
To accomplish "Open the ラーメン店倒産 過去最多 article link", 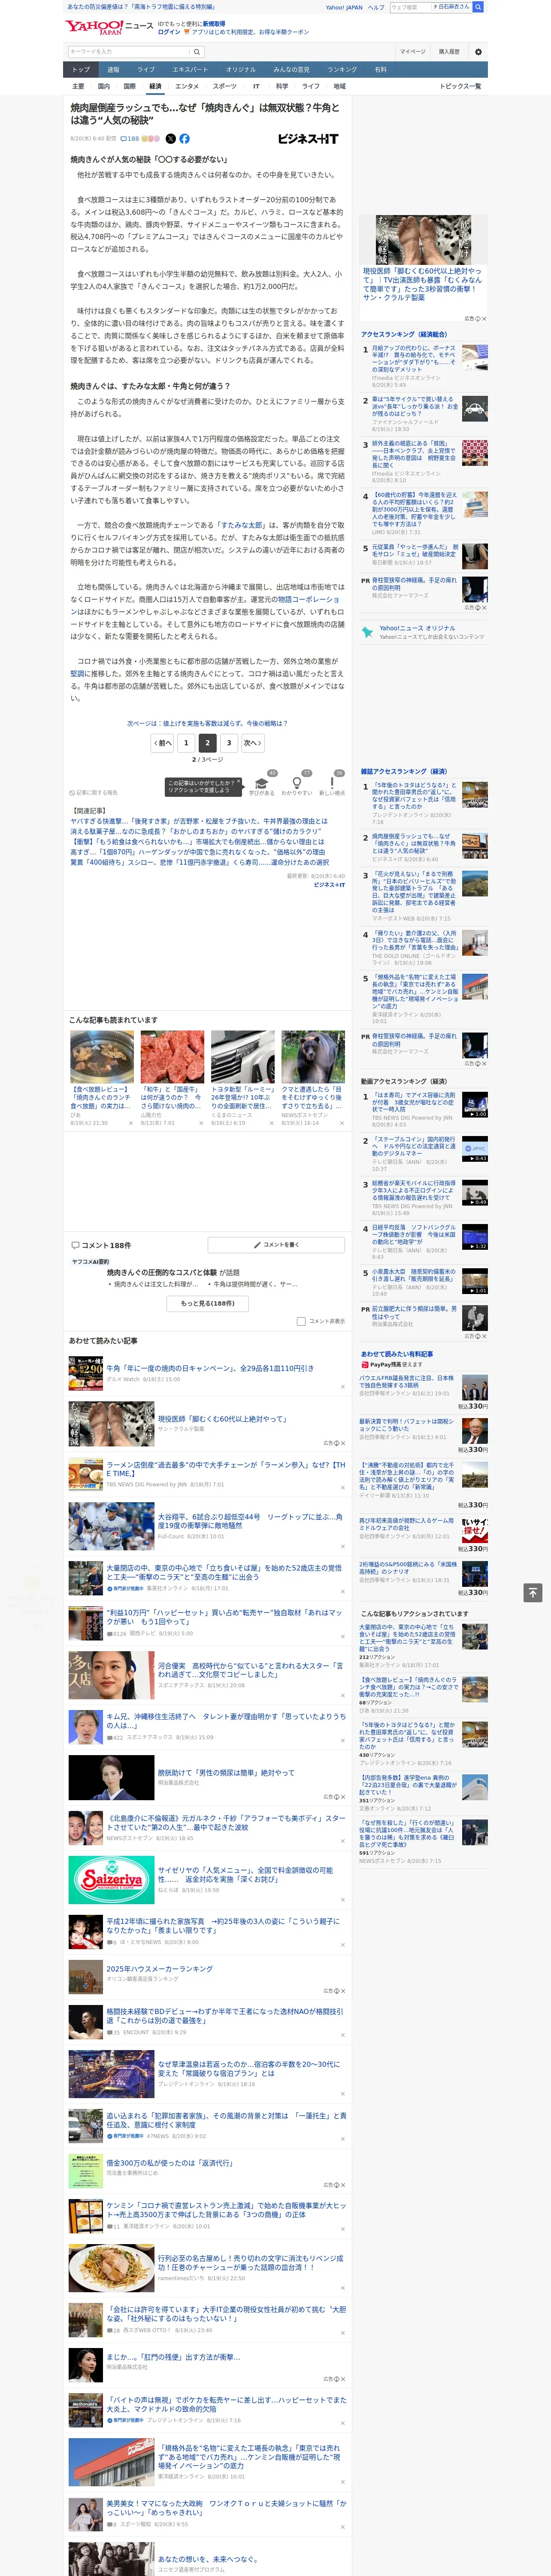I will [x=226, y=1470].
